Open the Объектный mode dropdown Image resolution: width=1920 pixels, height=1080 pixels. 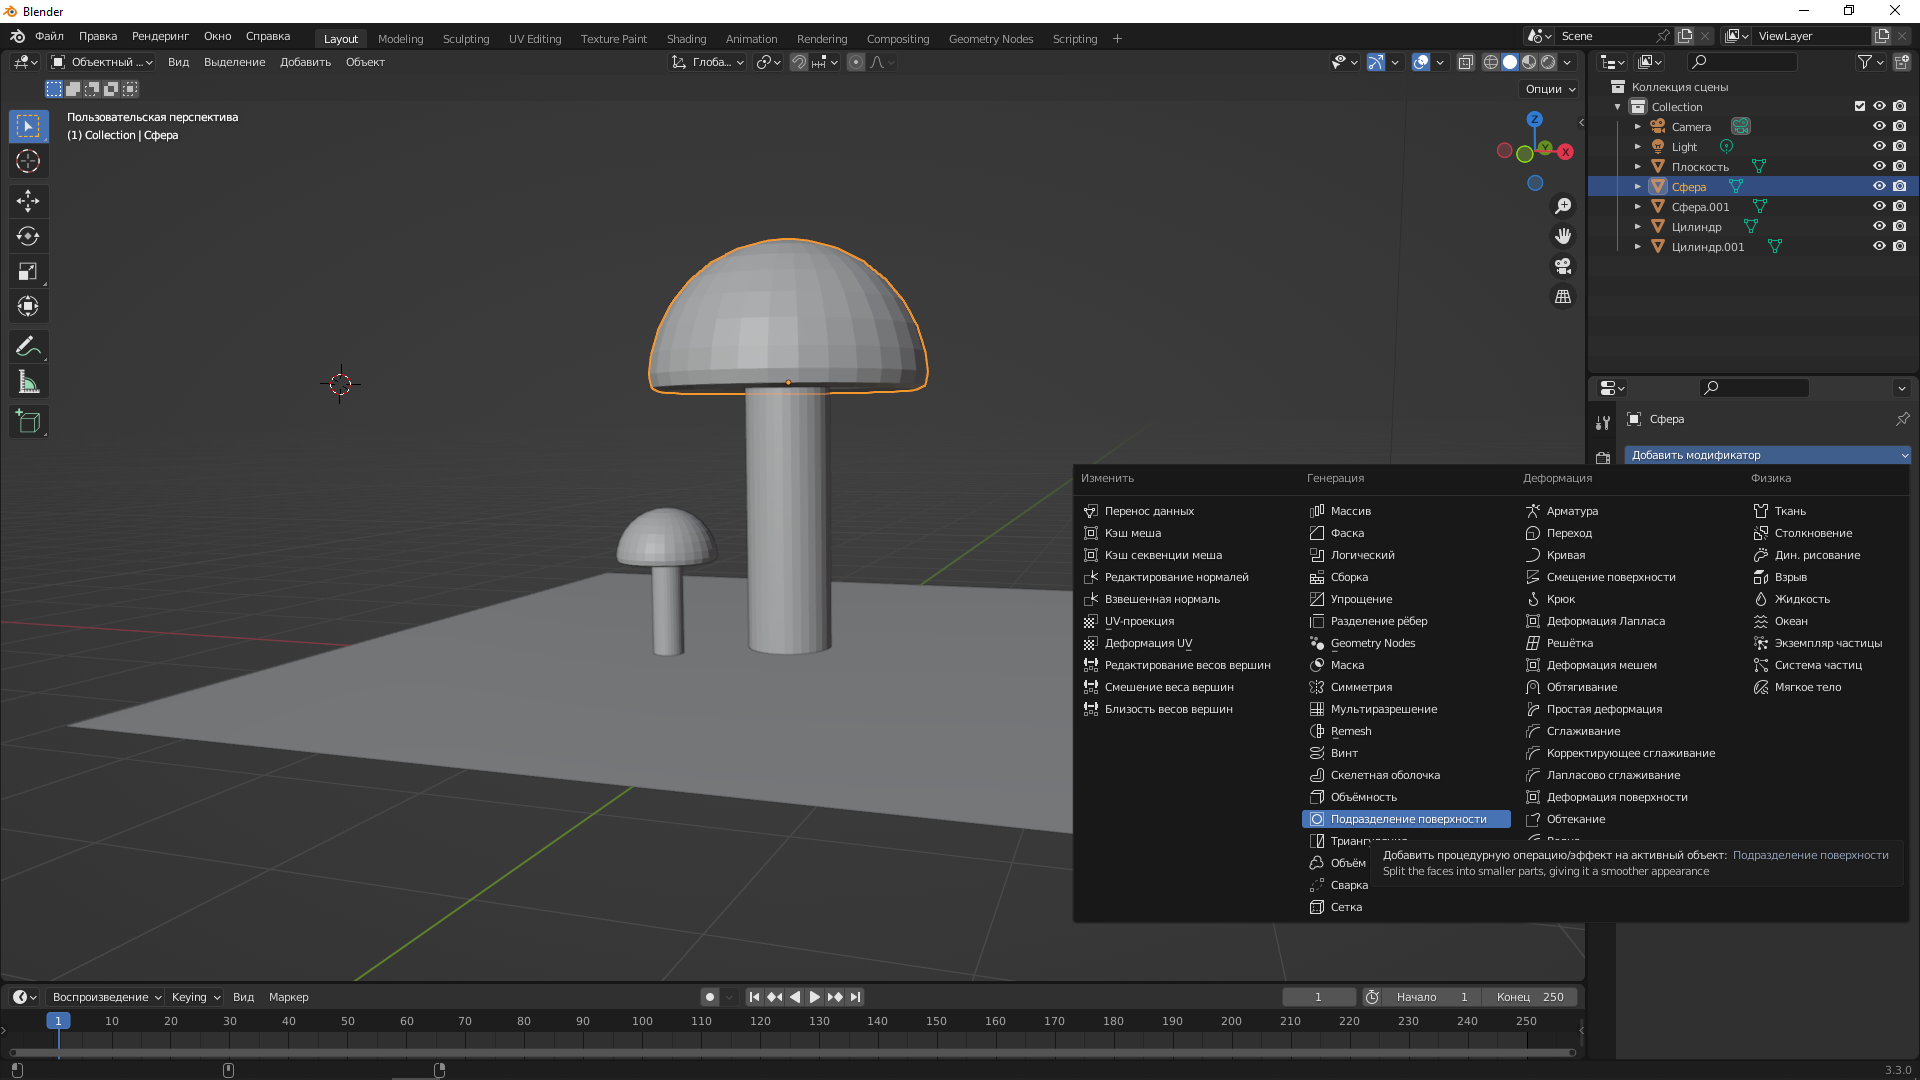pos(102,62)
